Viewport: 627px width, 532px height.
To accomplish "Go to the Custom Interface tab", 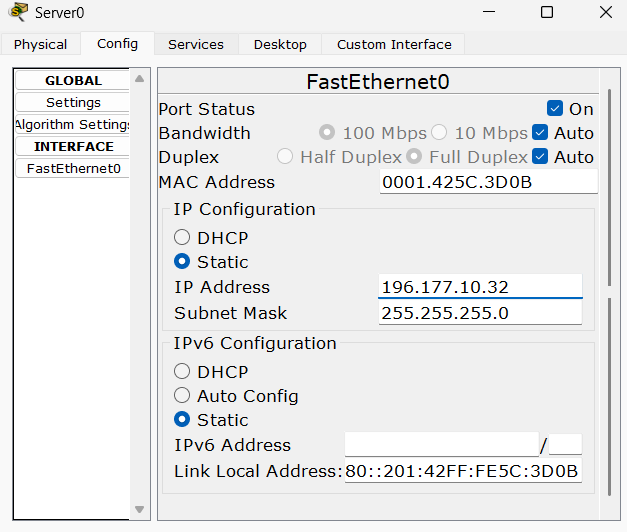I will pos(394,45).
